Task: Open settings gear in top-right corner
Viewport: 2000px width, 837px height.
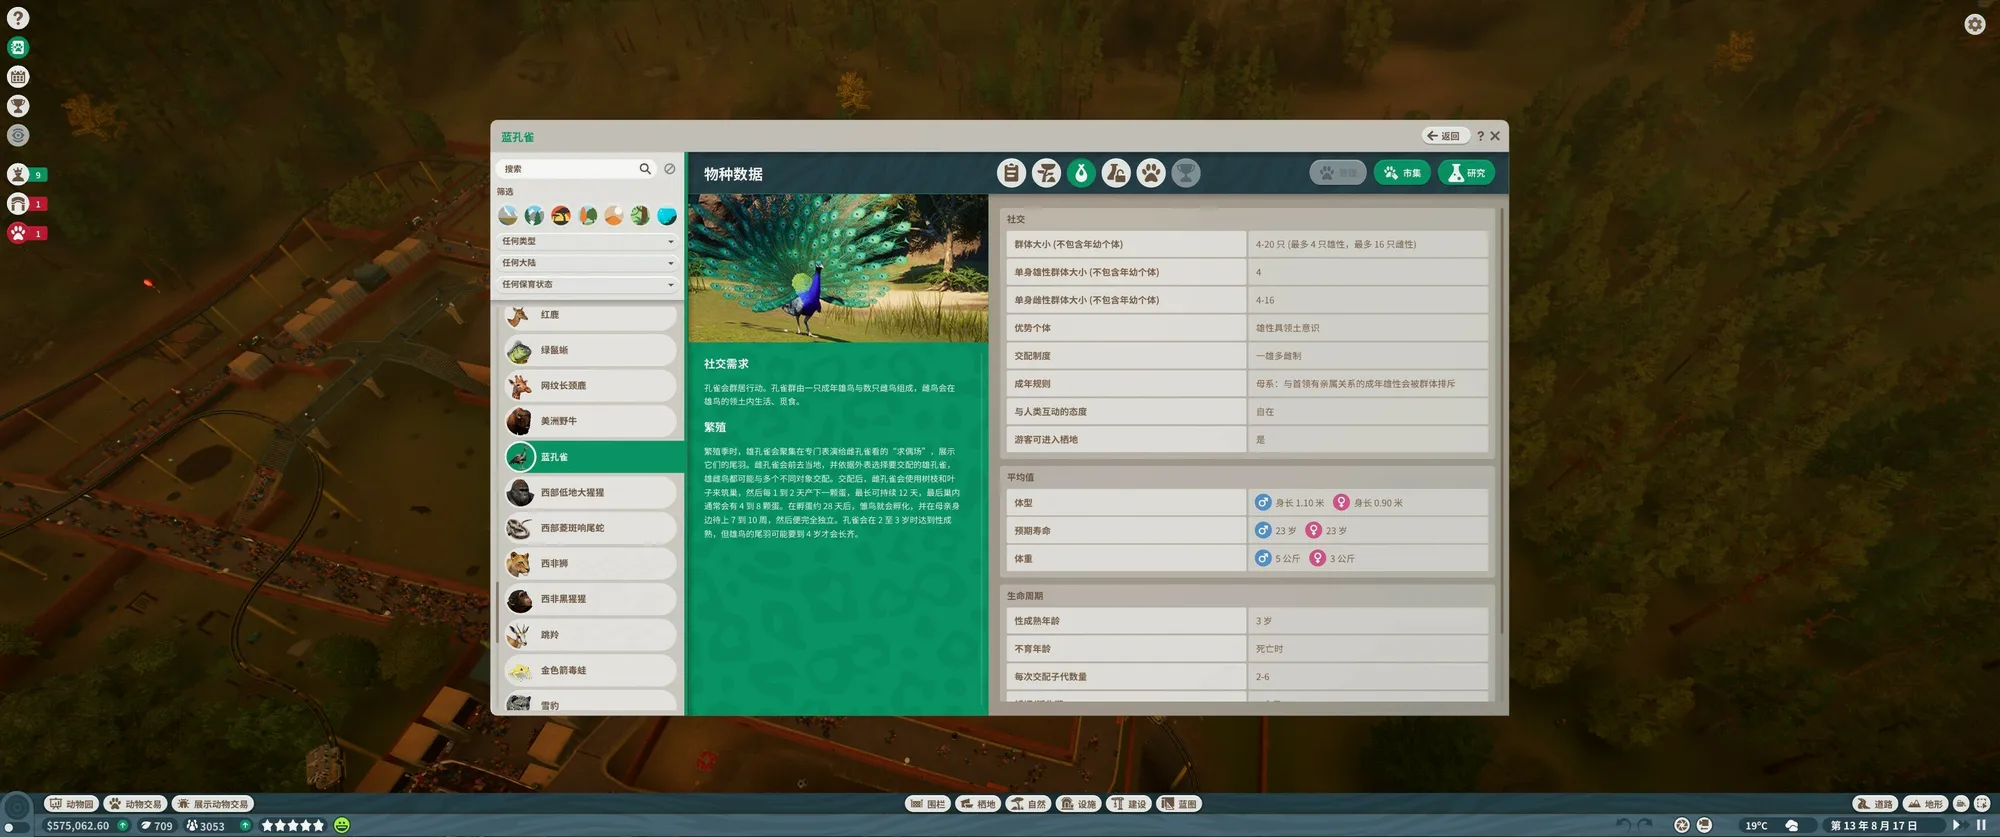Action: click(1974, 24)
